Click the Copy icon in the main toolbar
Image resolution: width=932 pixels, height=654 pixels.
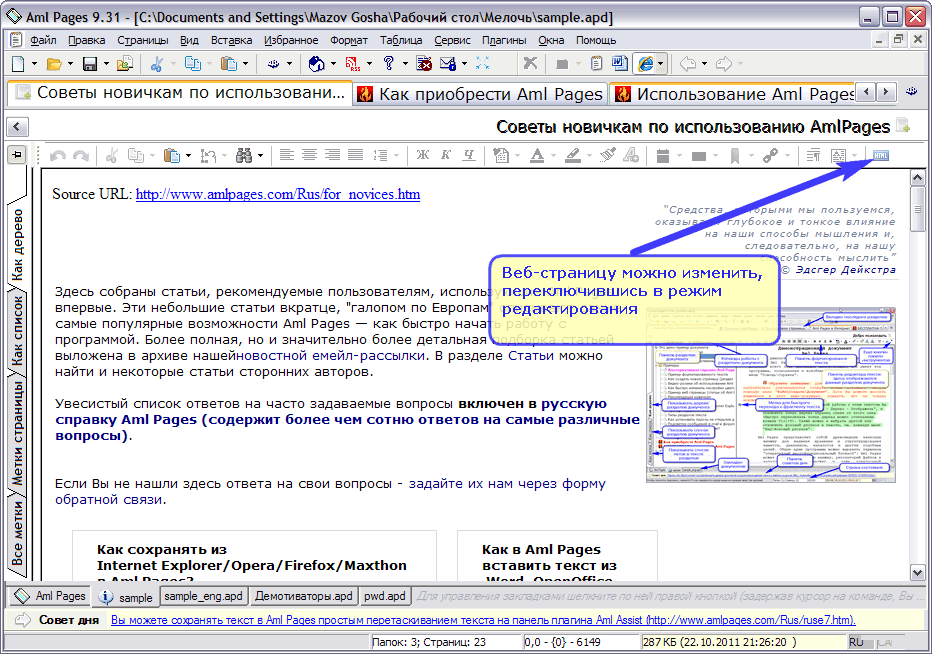pos(193,64)
